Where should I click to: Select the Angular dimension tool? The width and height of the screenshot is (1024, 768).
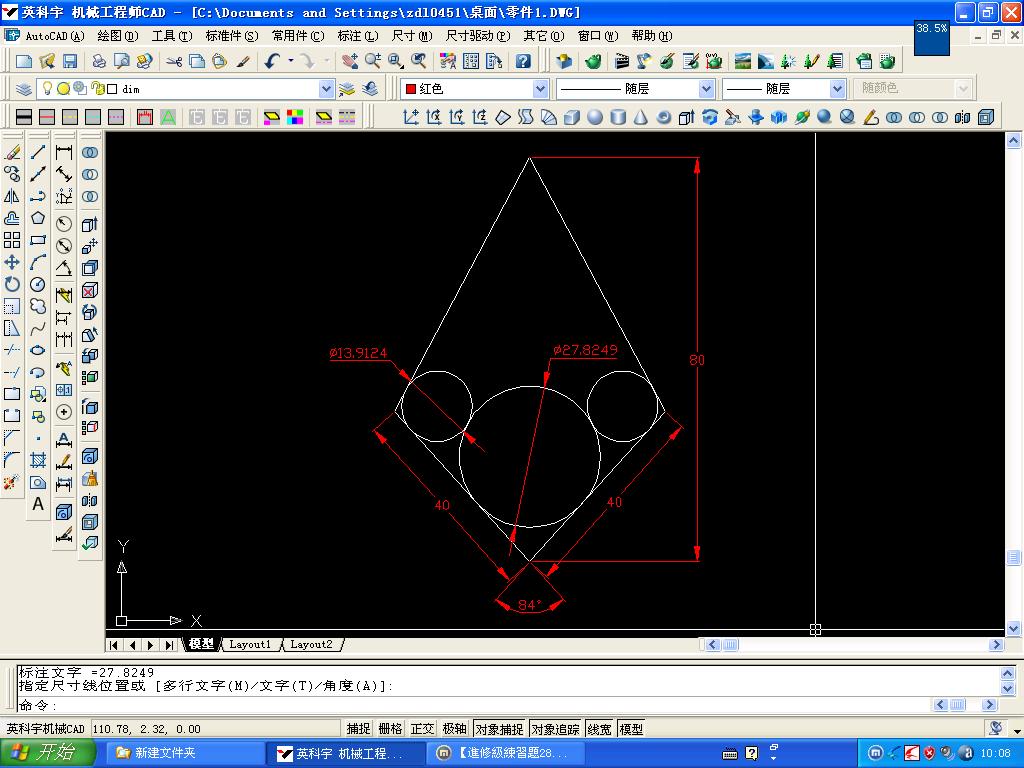[64, 268]
